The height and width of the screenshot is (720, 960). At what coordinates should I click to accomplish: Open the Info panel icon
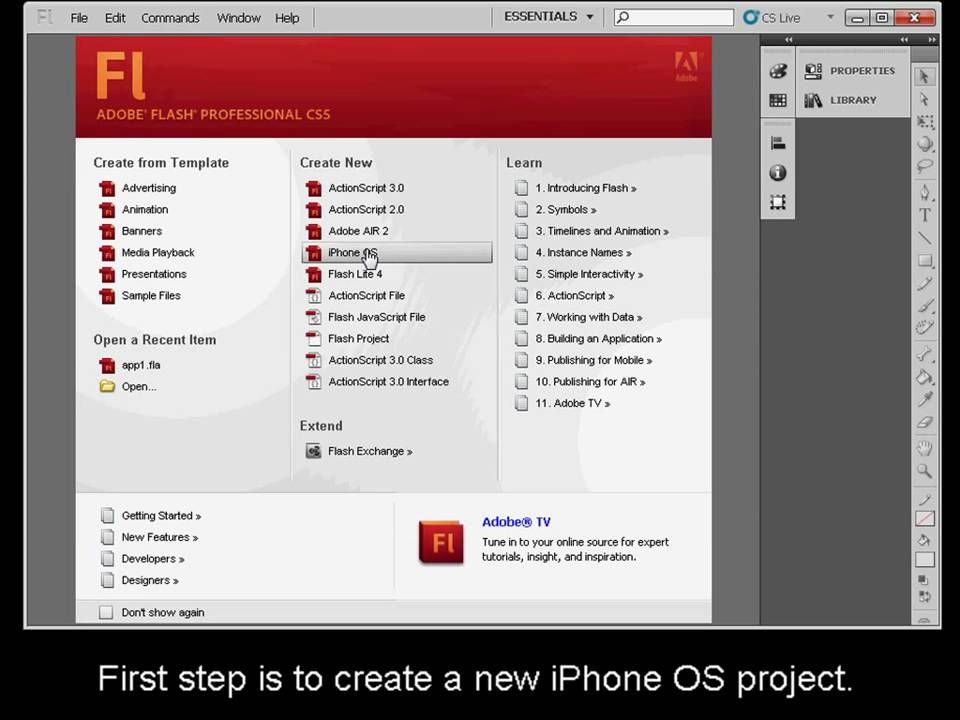tap(778, 173)
